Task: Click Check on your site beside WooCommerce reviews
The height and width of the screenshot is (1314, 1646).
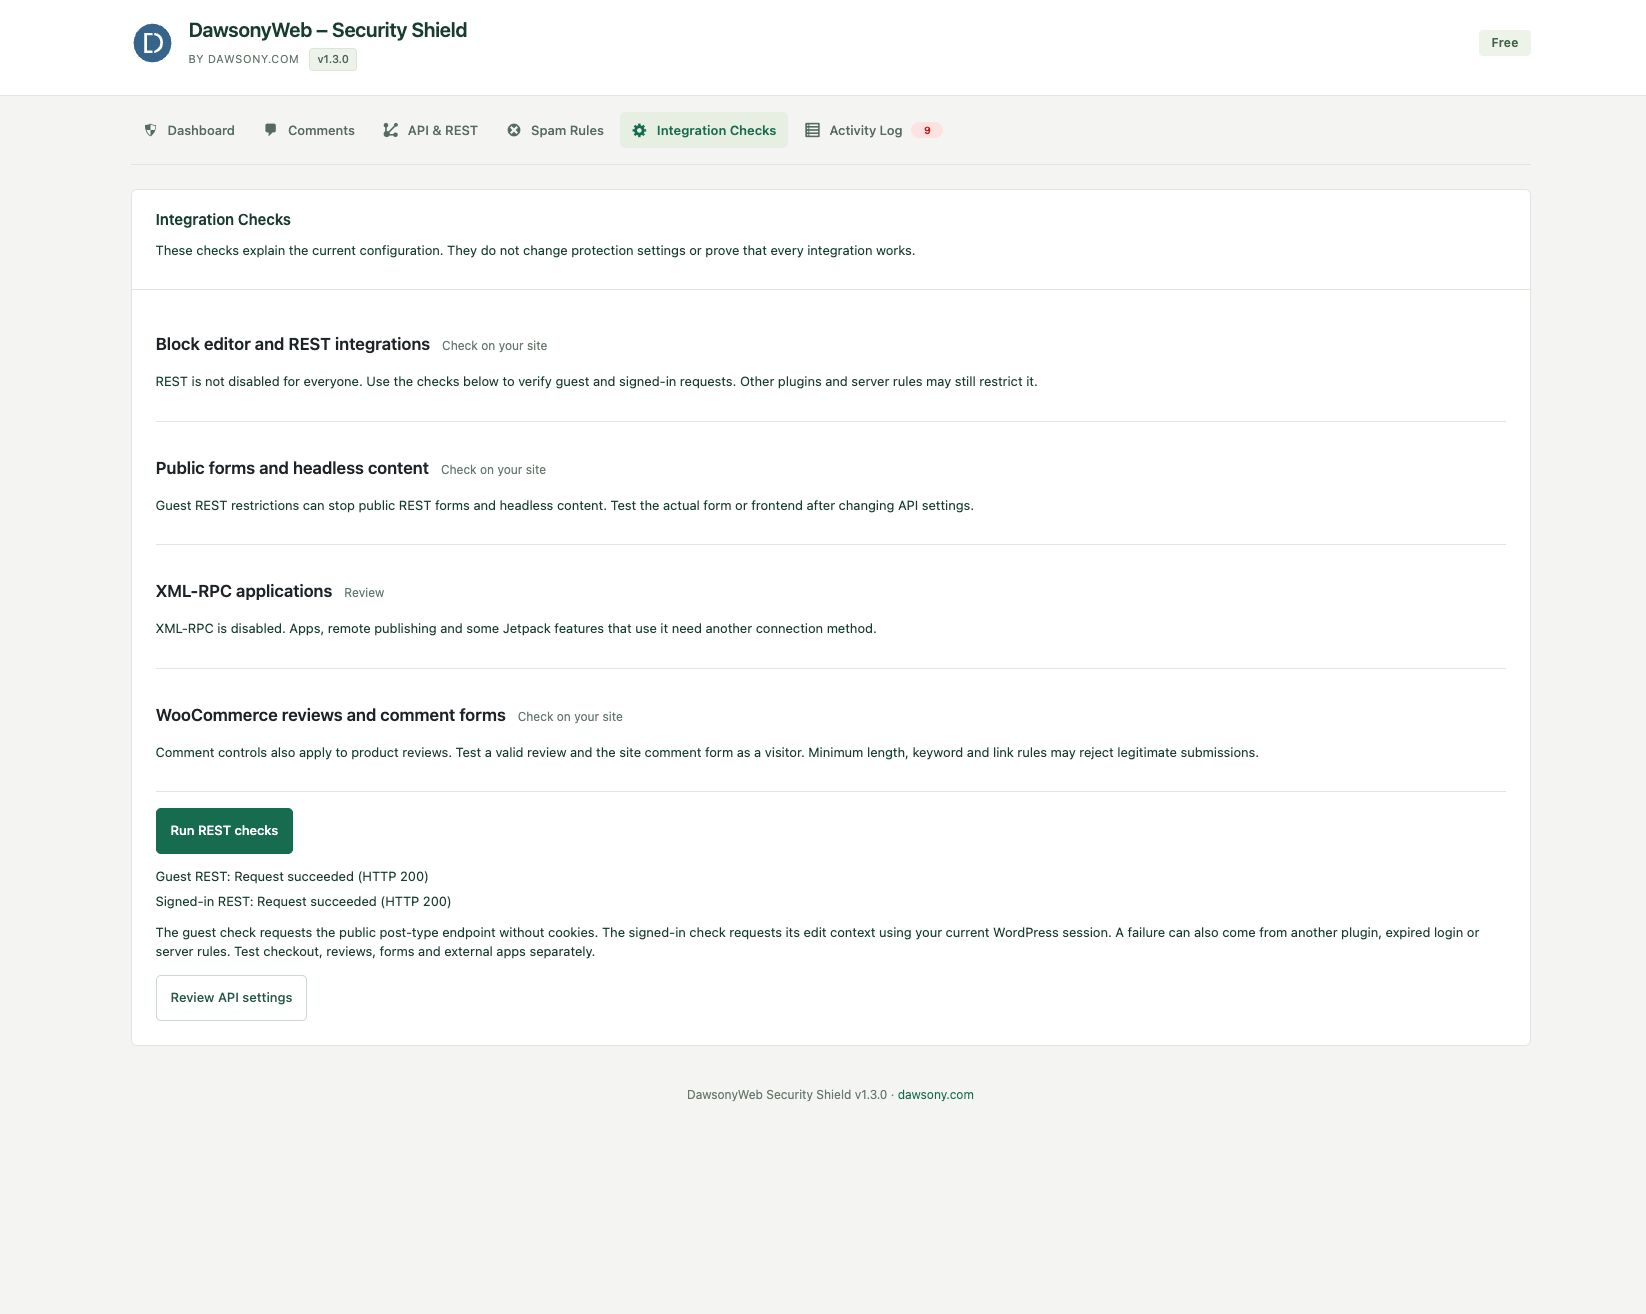Action: coord(570,717)
